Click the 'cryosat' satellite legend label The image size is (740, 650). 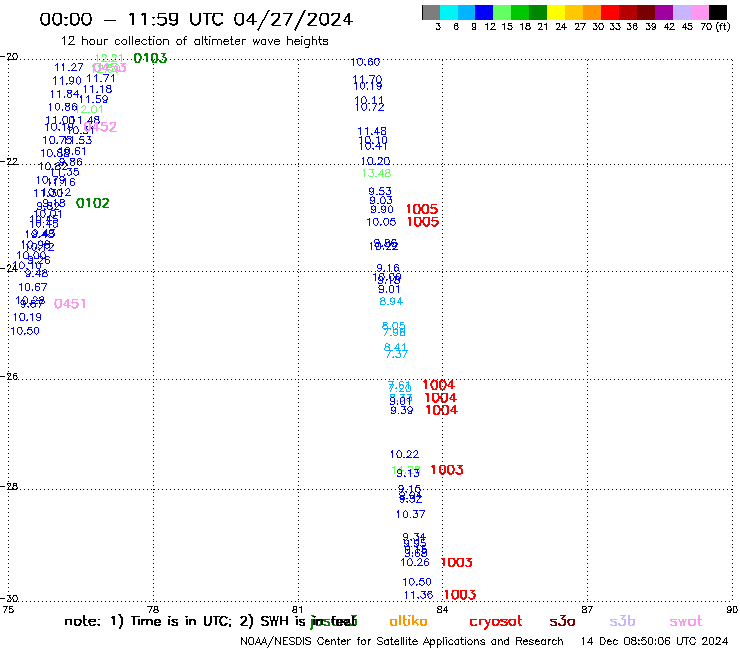[x=496, y=622]
